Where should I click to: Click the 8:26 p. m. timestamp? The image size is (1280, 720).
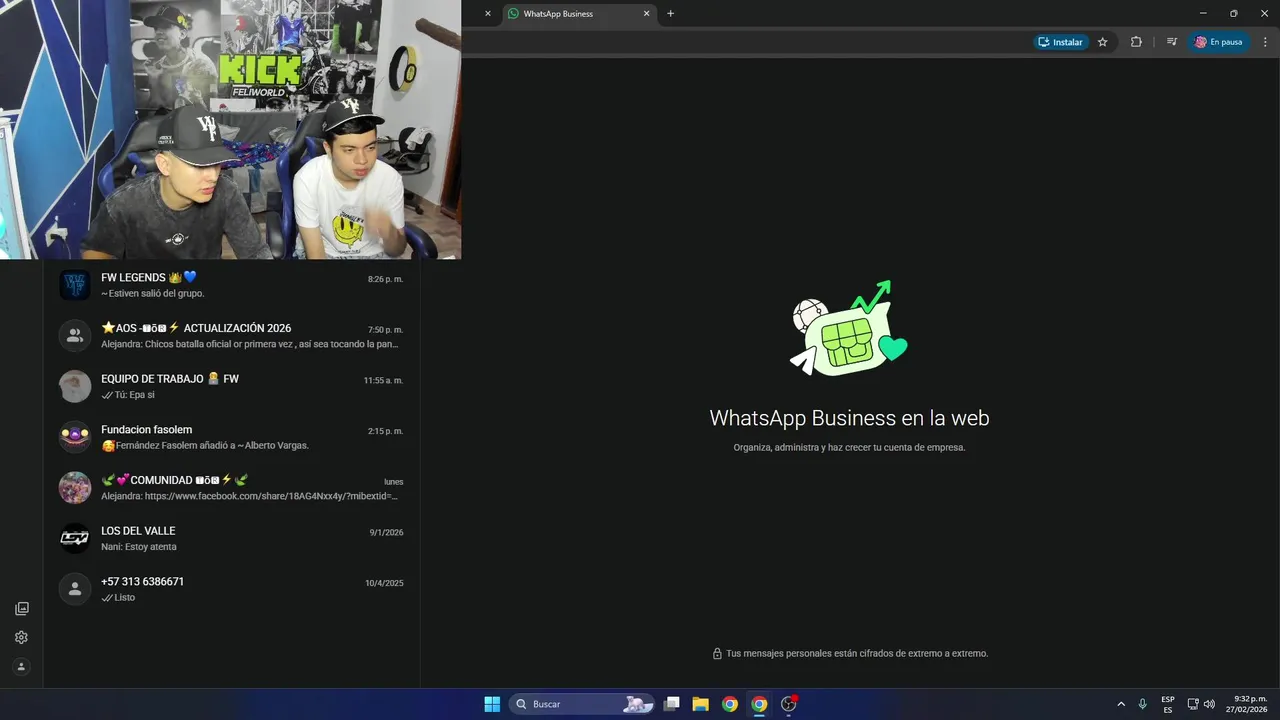click(x=385, y=279)
